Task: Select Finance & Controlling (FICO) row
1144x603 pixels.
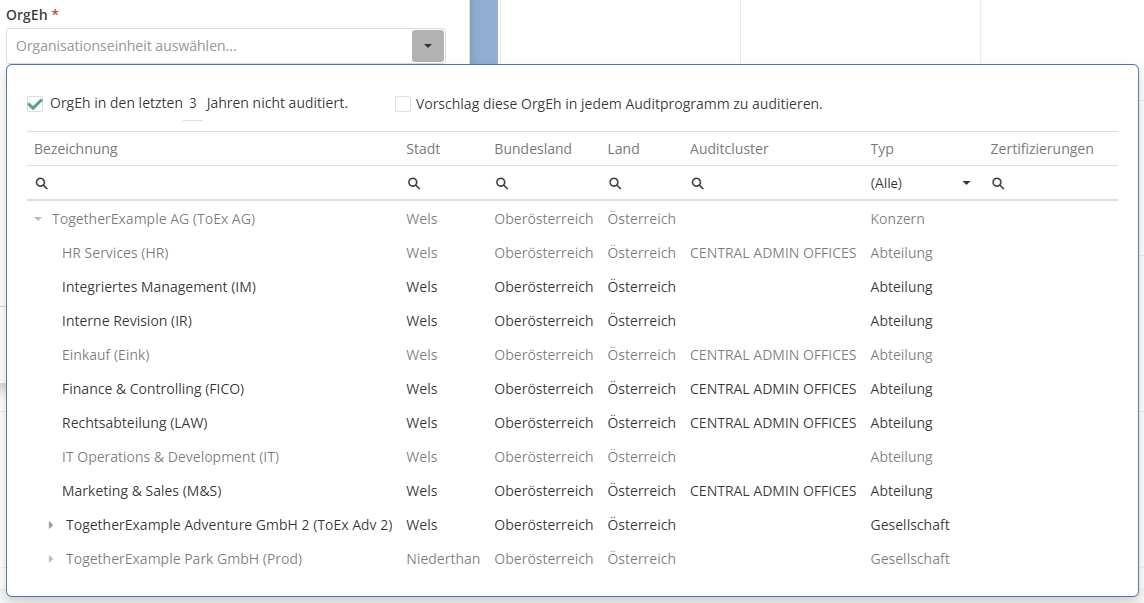Action: click(x=153, y=389)
